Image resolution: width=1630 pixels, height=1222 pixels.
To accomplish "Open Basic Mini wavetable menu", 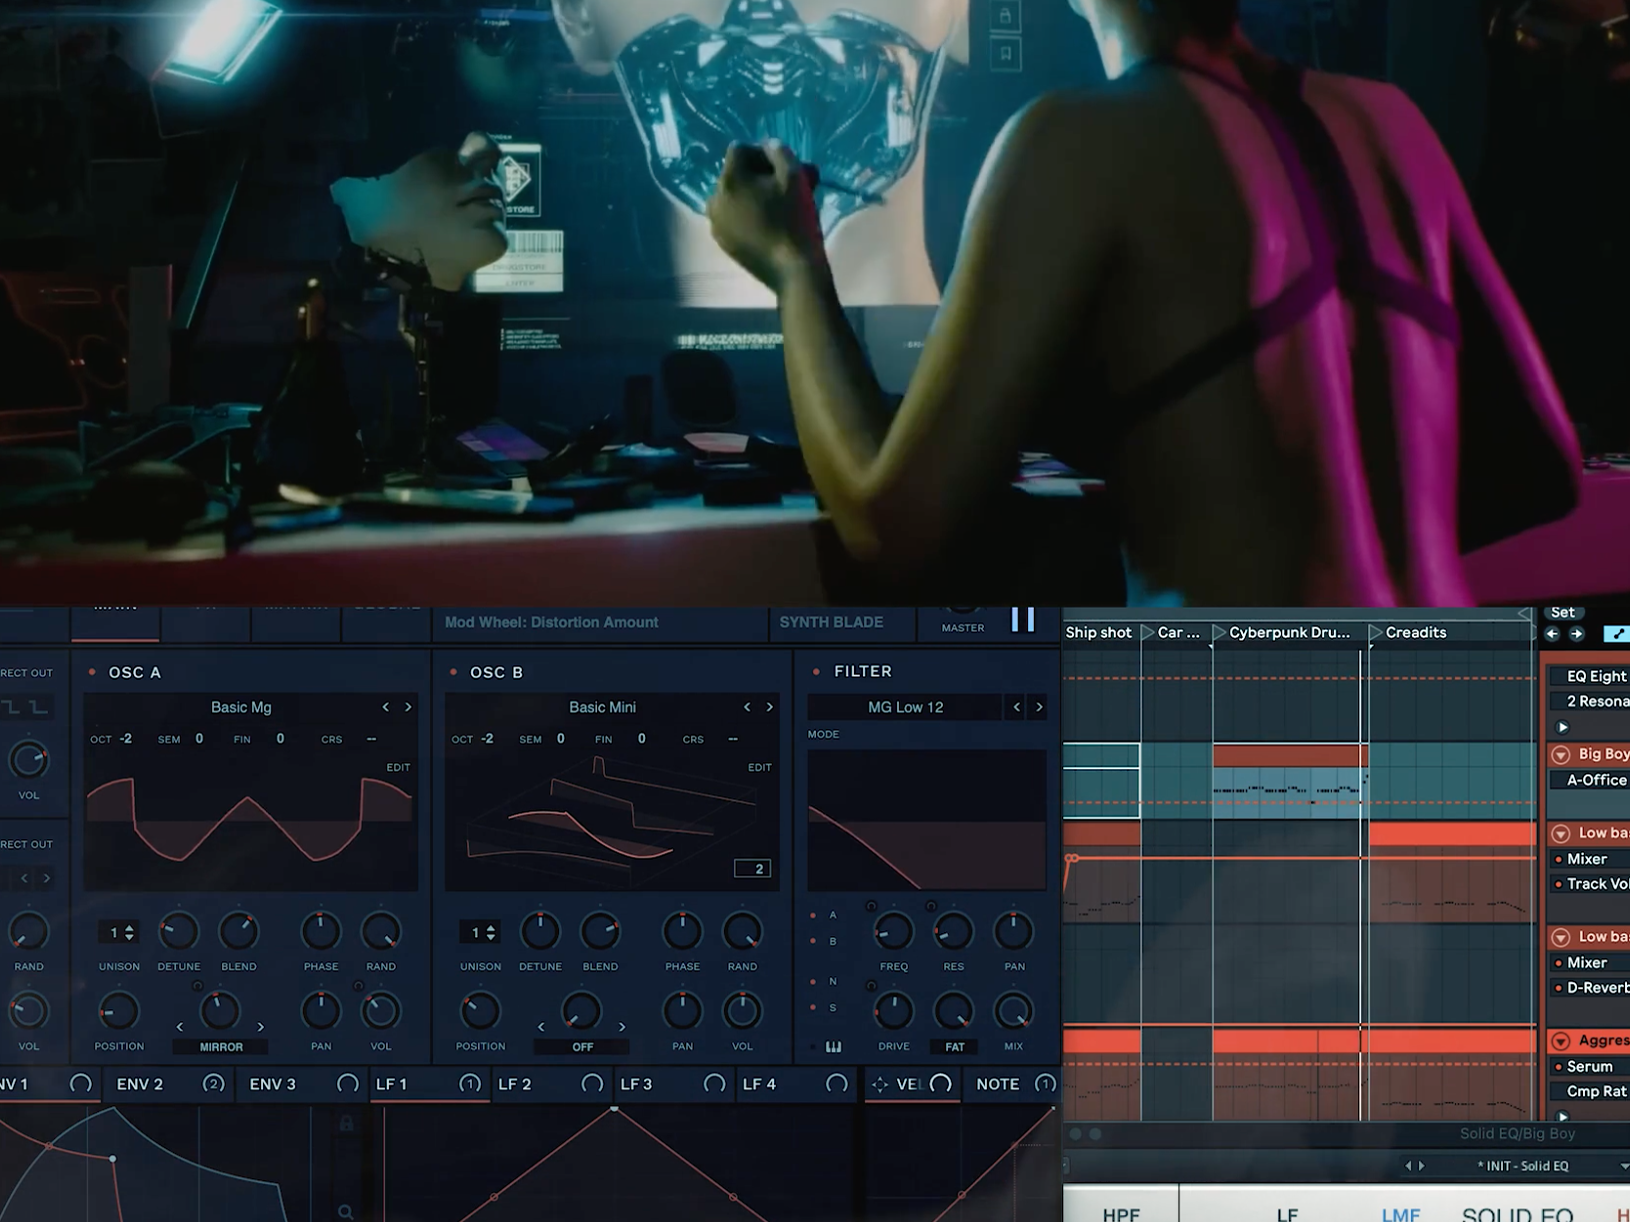I will [x=602, y=707].
